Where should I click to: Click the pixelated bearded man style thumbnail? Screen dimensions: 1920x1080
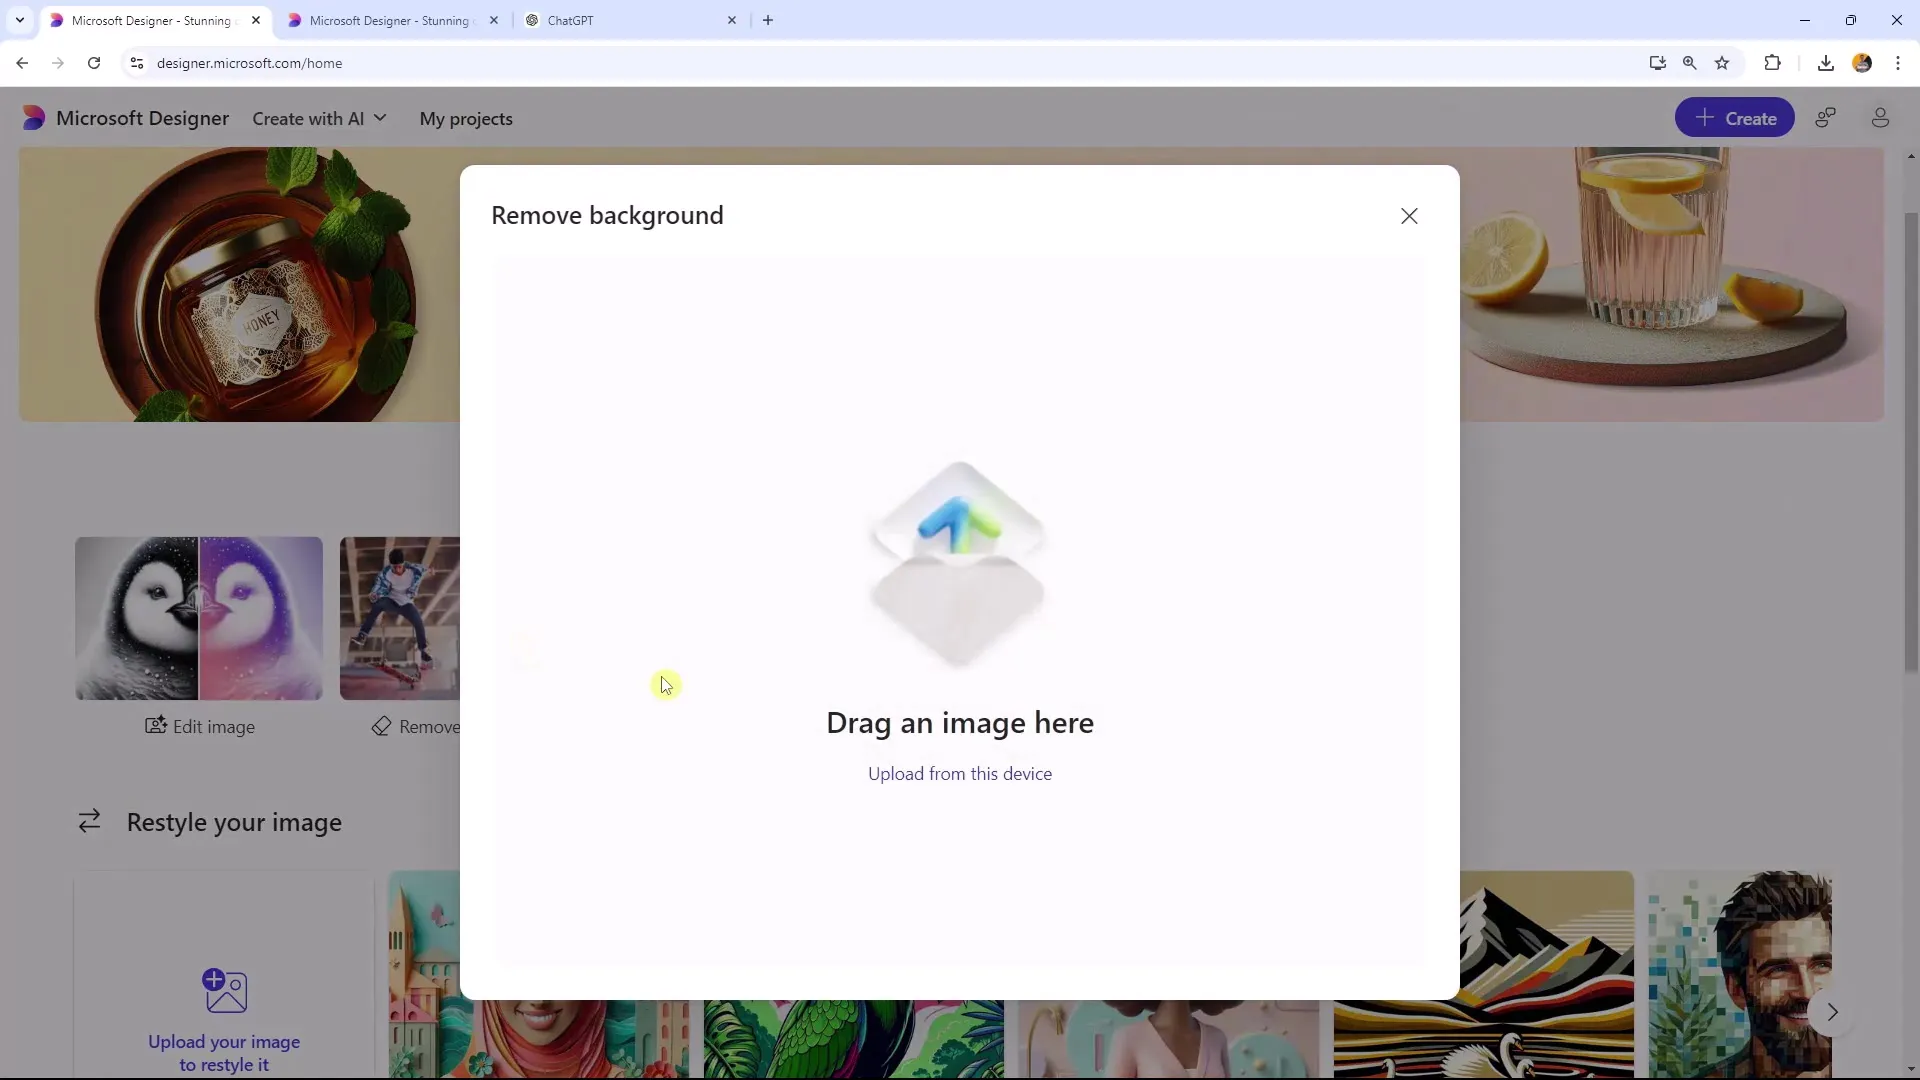(x=1740, y=974)
